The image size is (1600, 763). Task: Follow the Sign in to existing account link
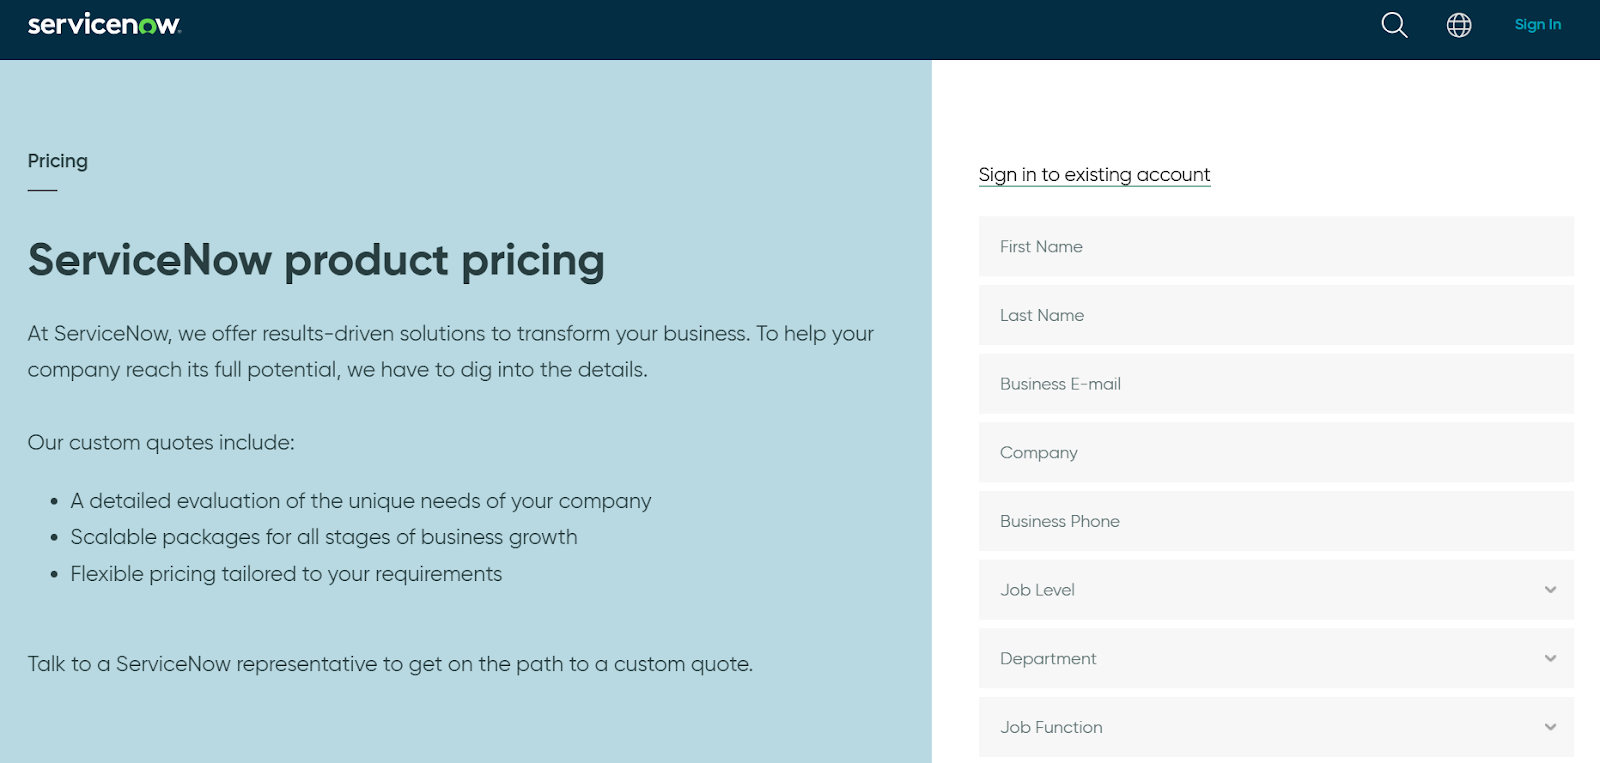pos(1094,175)
